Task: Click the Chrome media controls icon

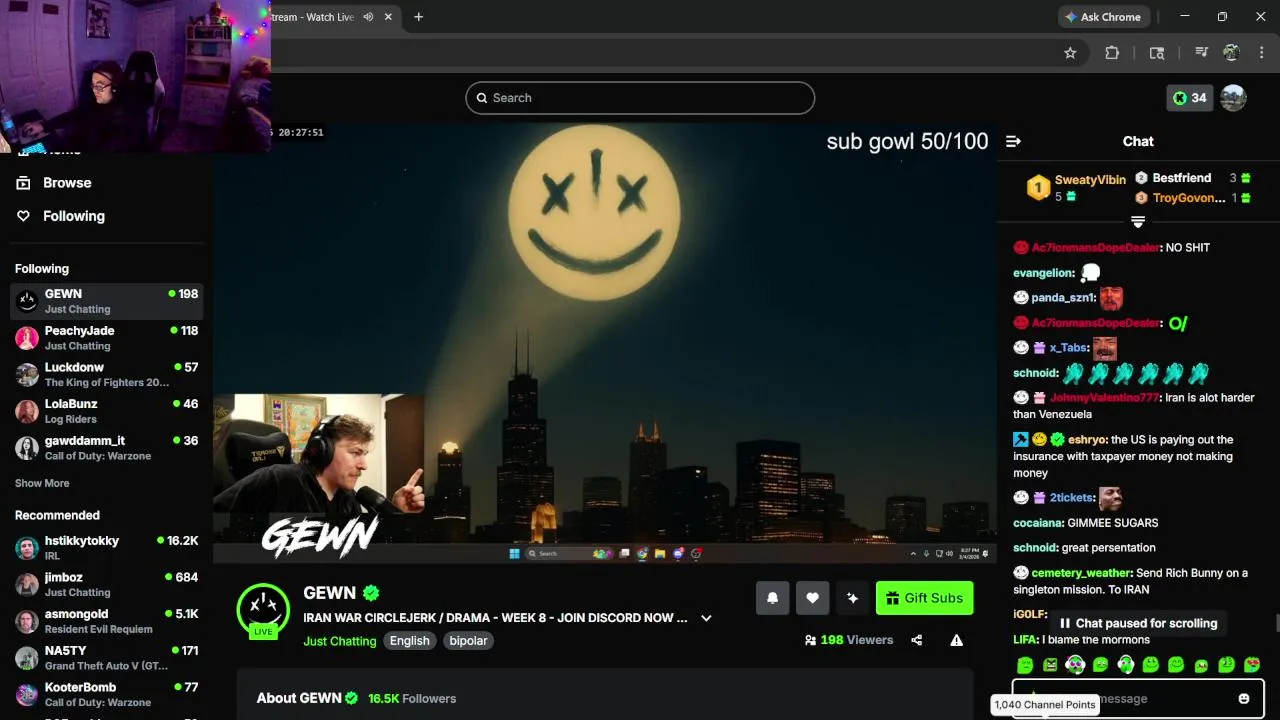Action: [x=1201, y=53]
